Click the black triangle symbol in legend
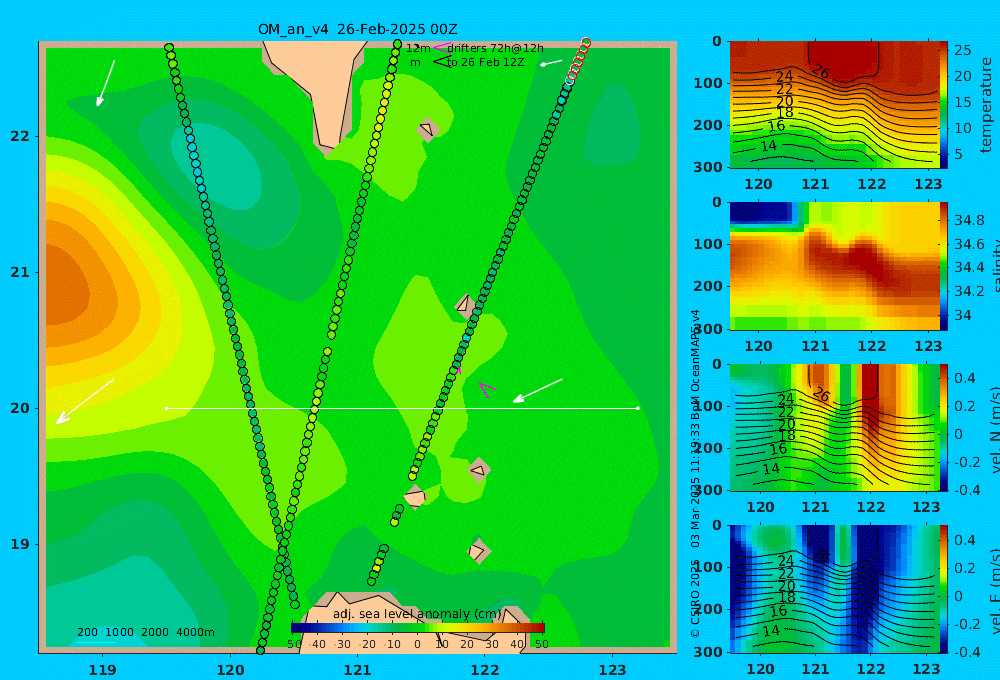Image resolution: width=1000 pixels, height=680 pixels. coord(441,61)
